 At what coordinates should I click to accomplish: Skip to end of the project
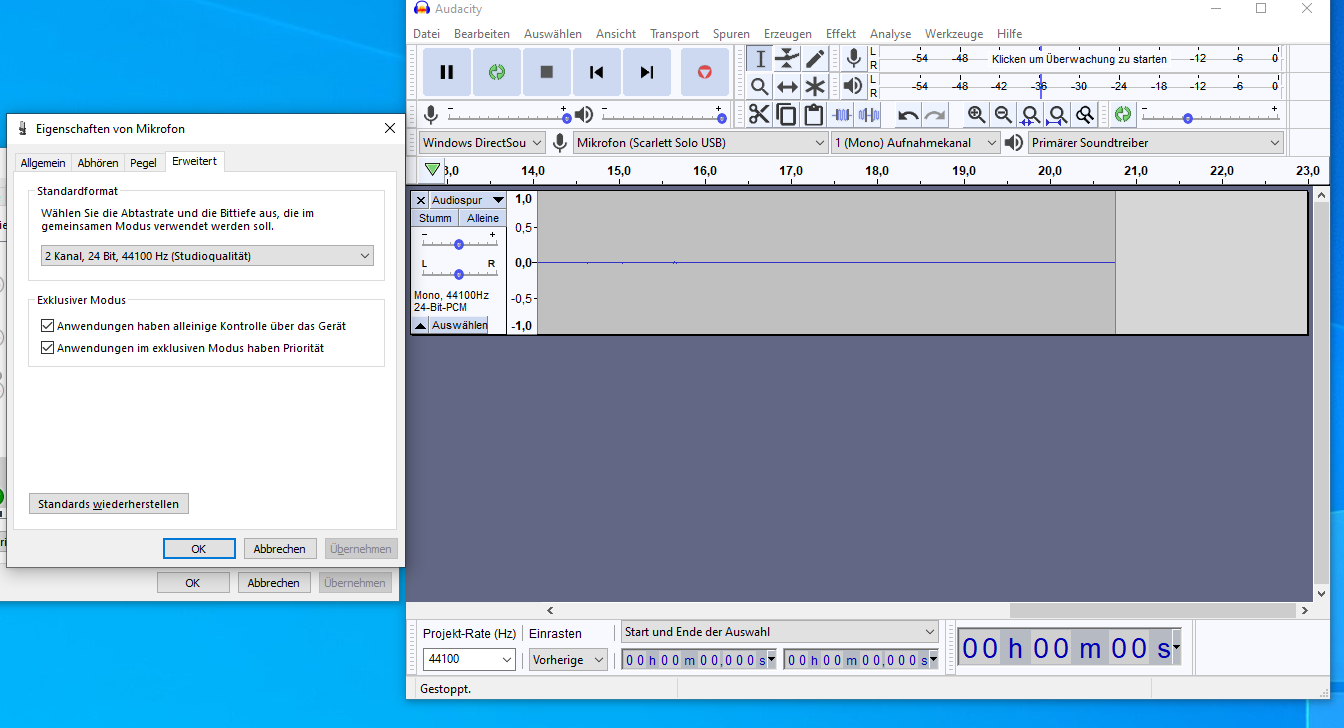[x=647, y=72]
